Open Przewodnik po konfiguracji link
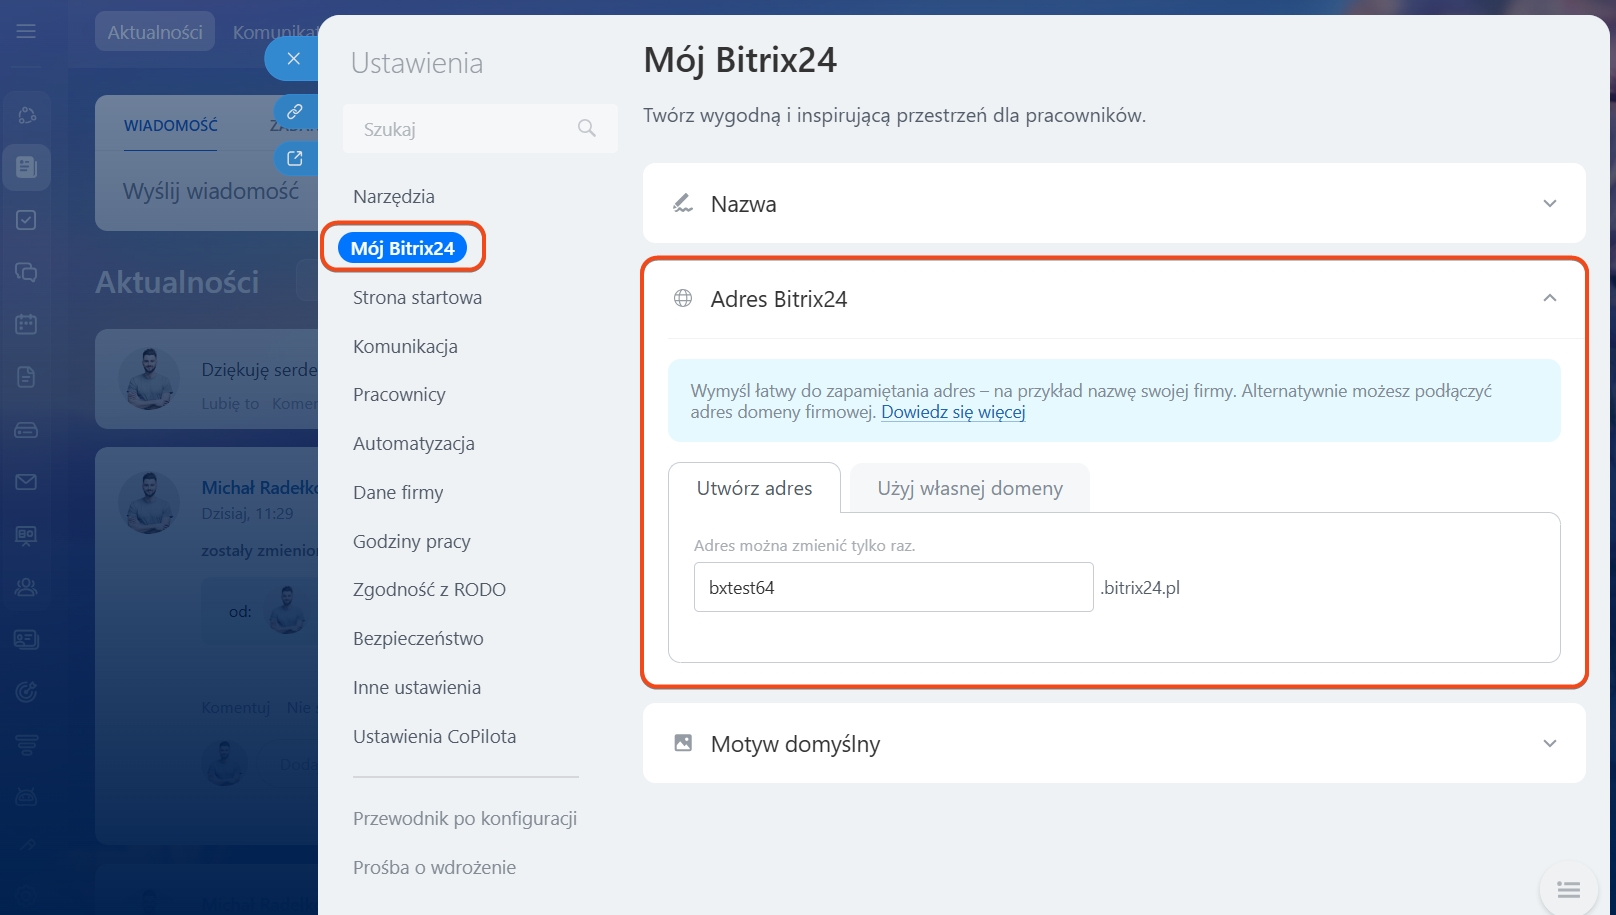 pyautogui.click(x=465, y=819)
